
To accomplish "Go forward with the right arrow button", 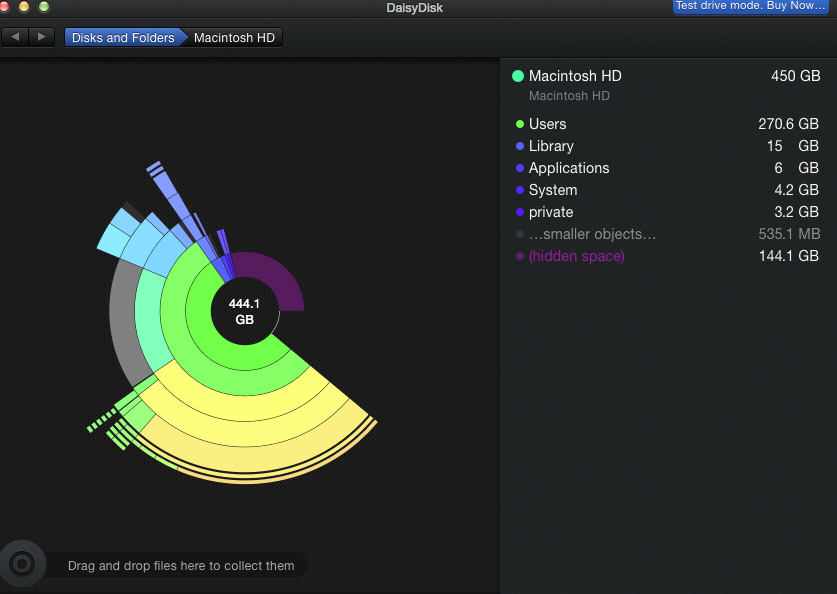I will pyautogui.click(x=42, y=37).
